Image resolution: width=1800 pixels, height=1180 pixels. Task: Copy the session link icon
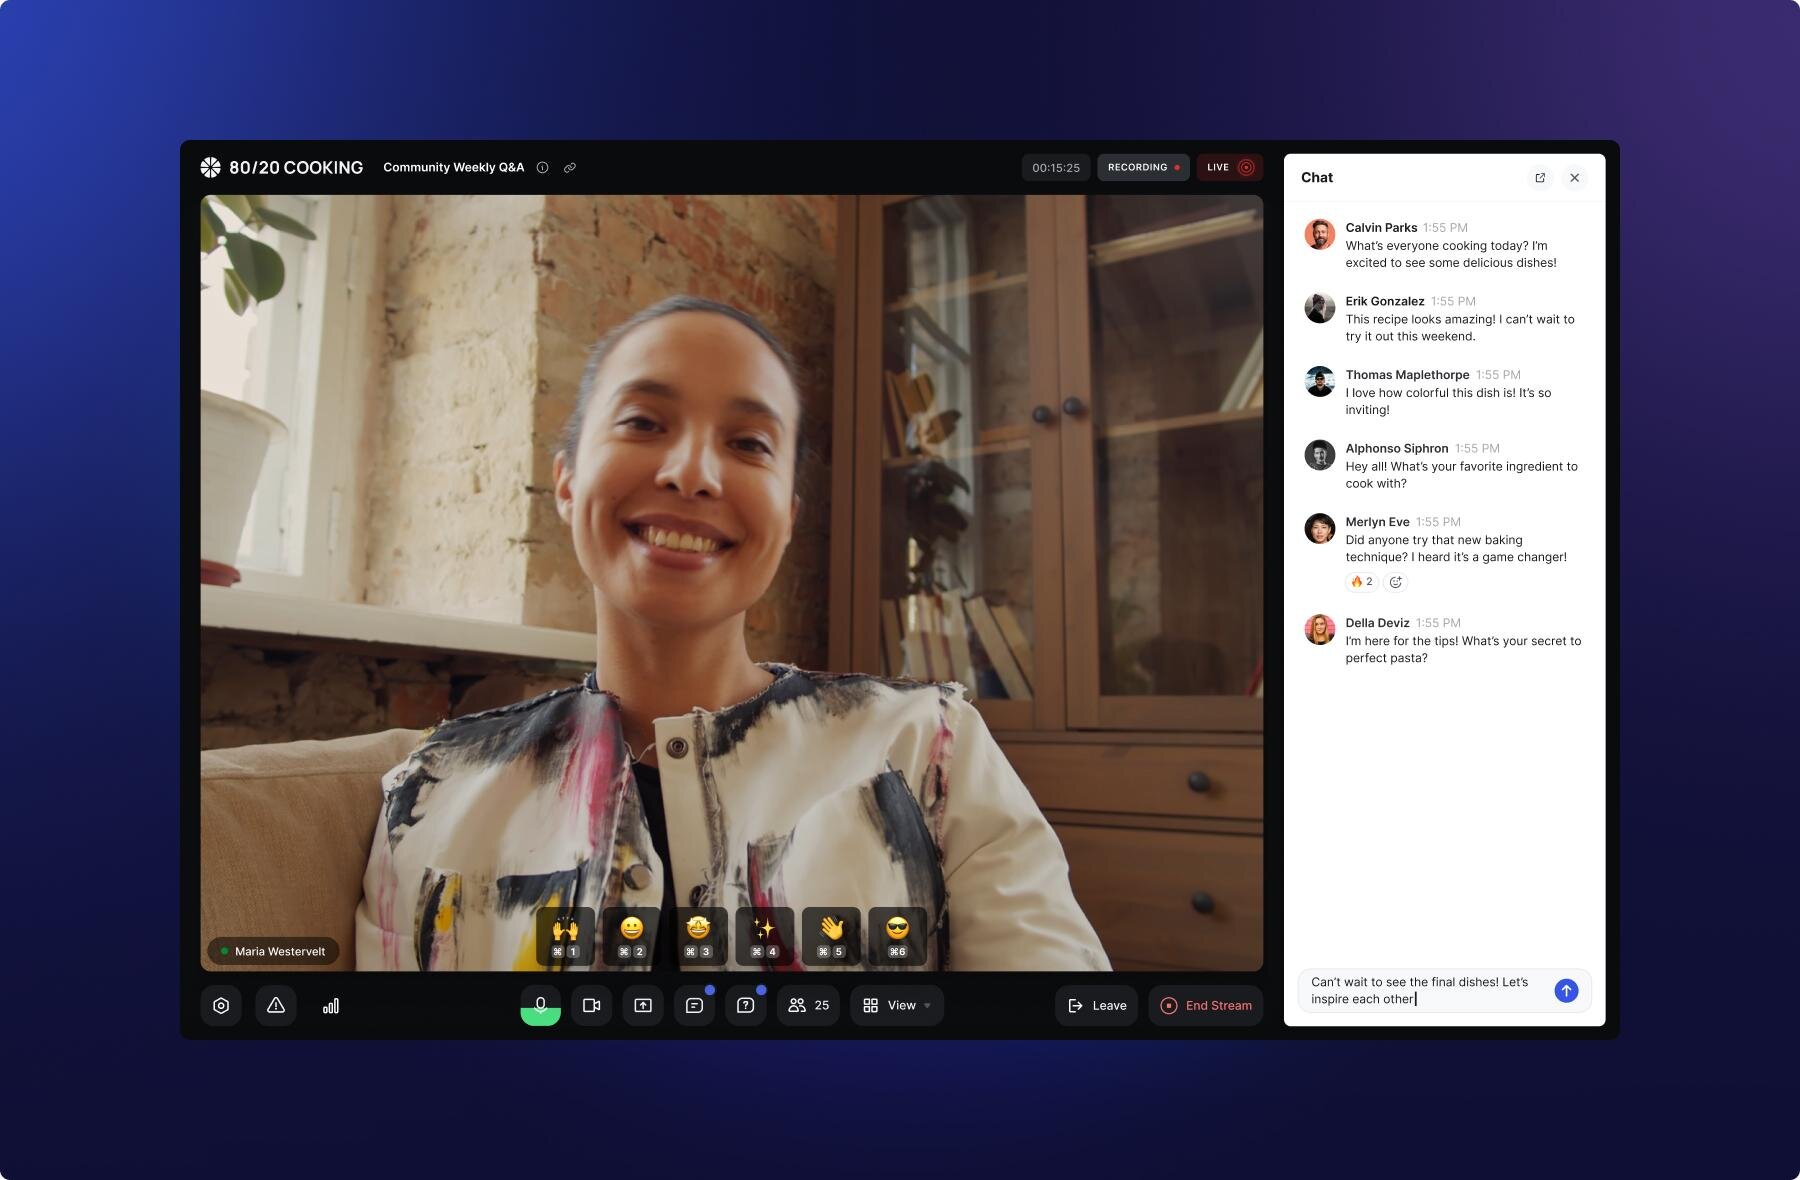[570, 168]
